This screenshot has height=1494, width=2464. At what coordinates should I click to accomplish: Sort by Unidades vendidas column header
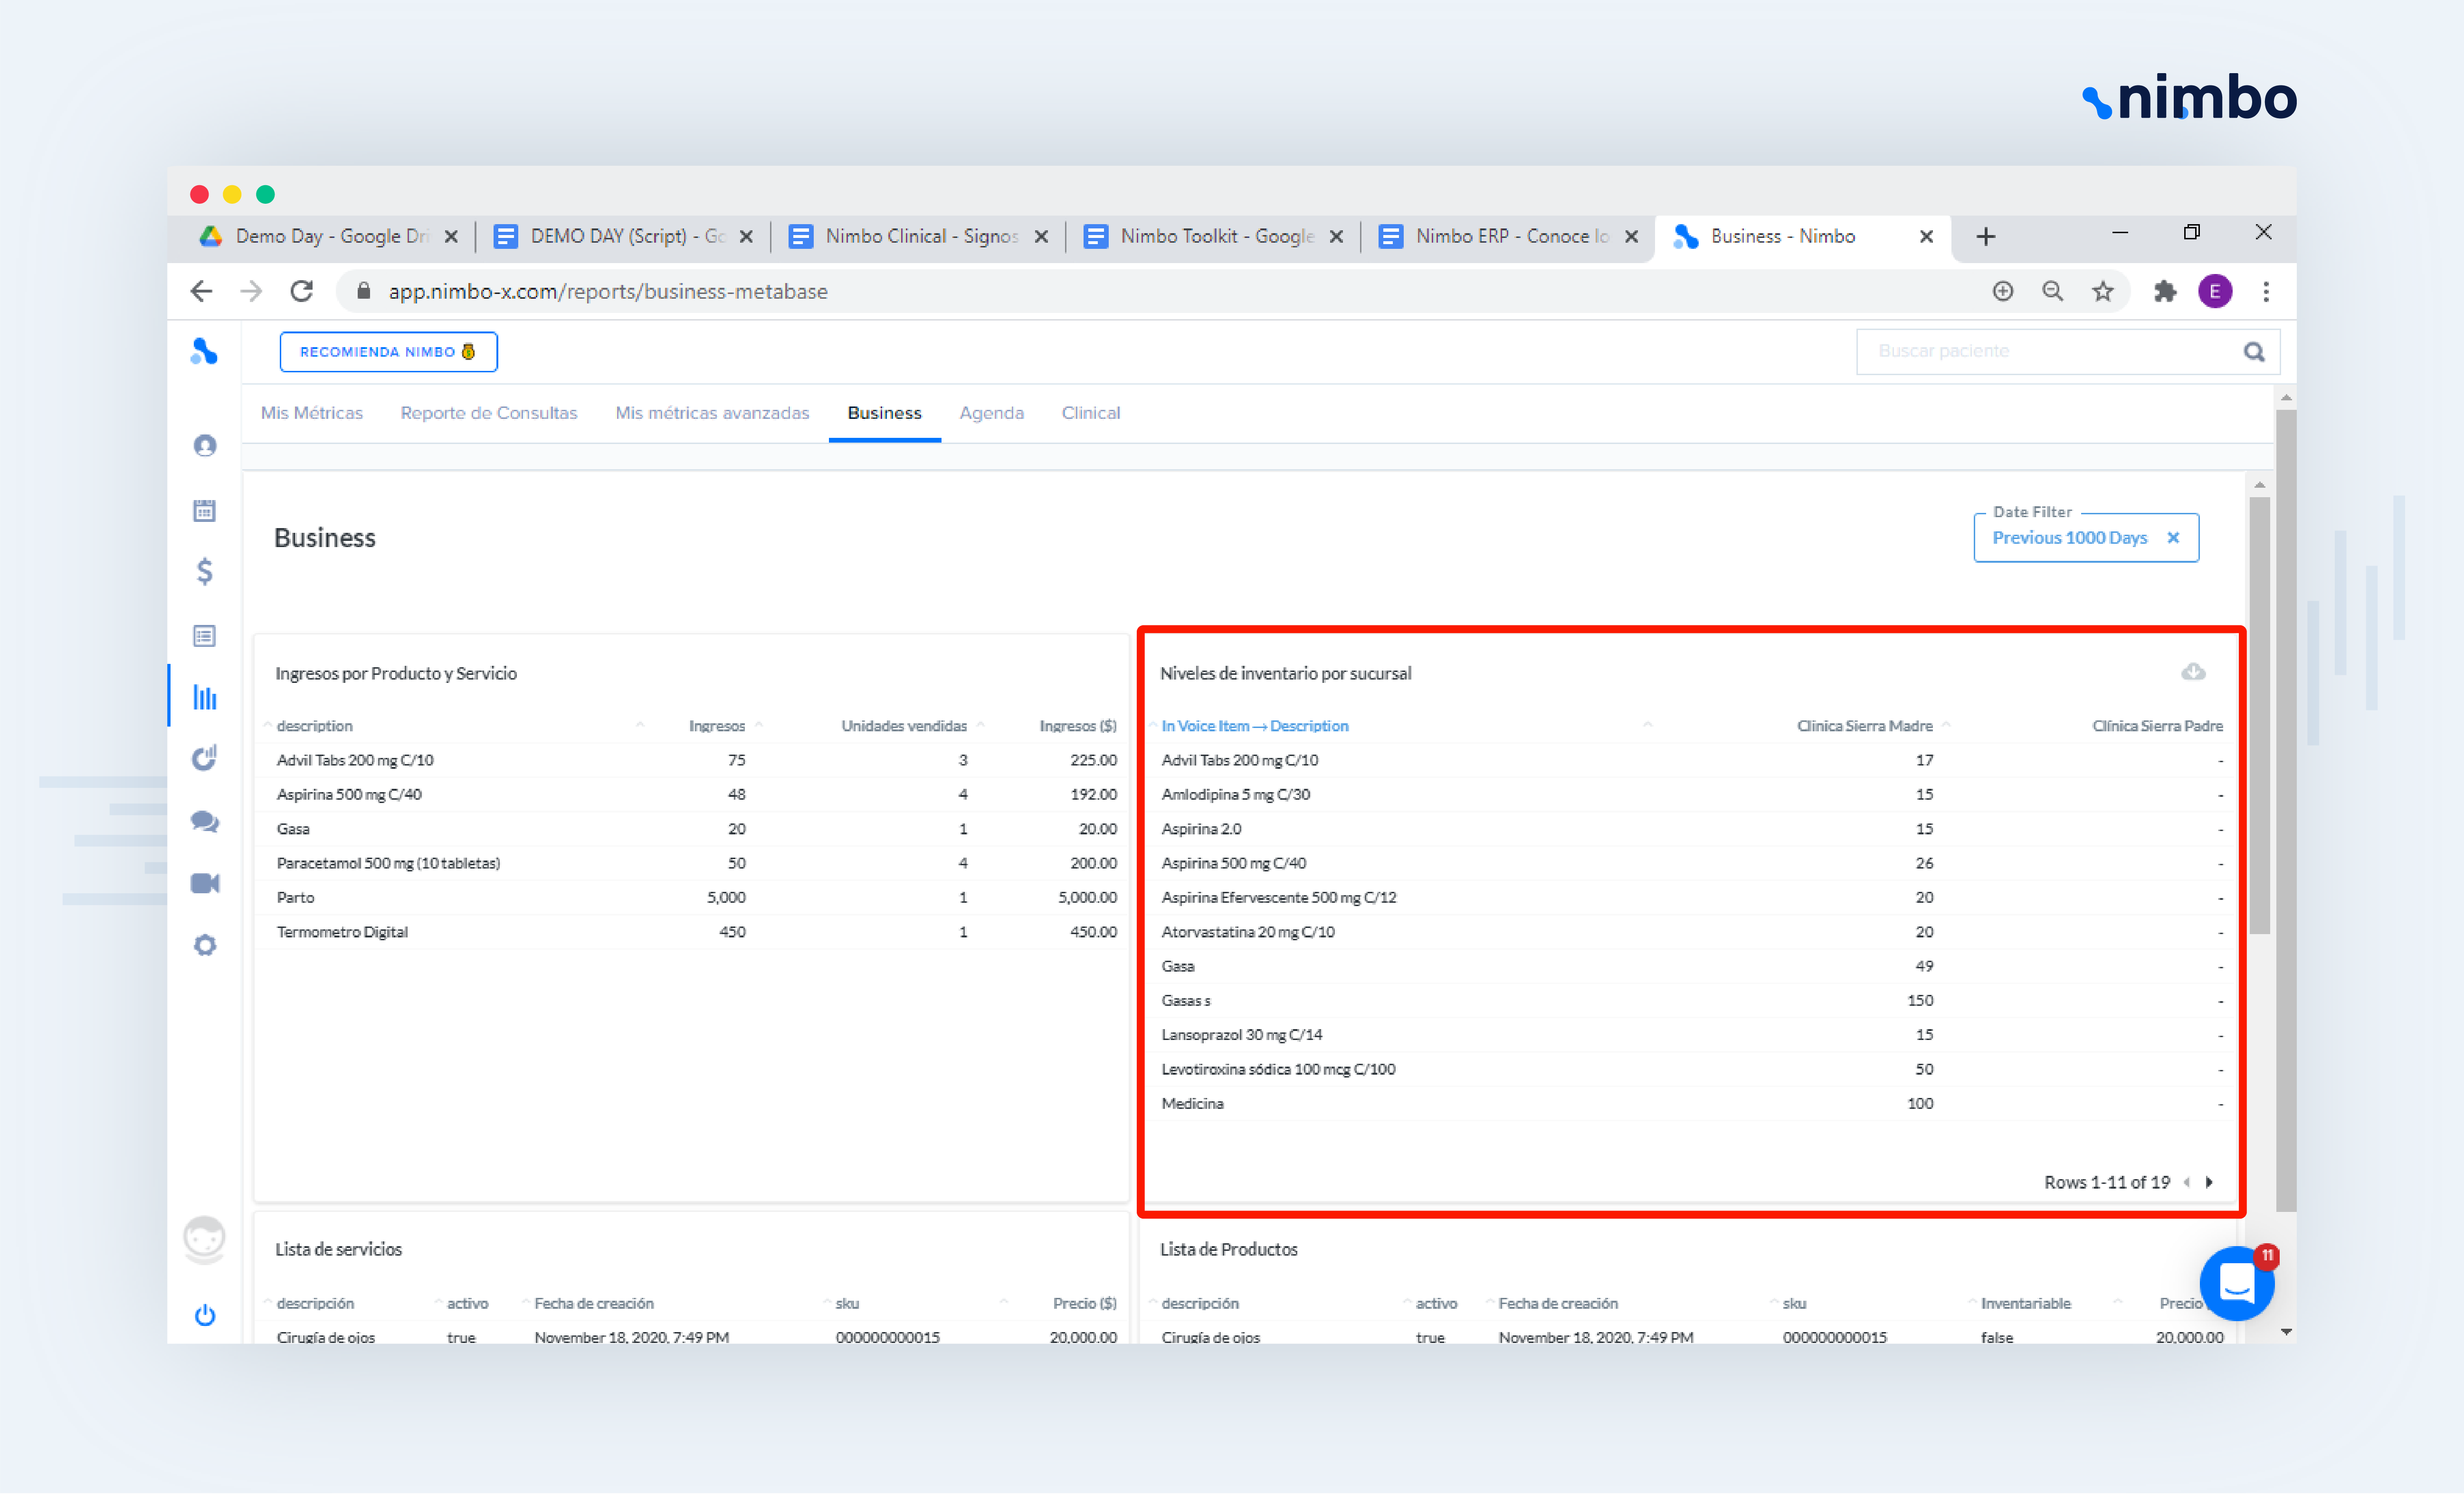[903, 726]
